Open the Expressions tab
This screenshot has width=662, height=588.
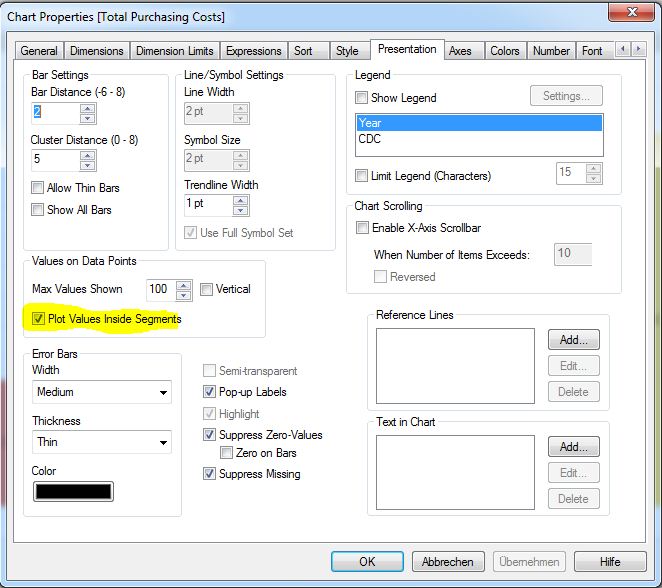[x=254, y=51]
